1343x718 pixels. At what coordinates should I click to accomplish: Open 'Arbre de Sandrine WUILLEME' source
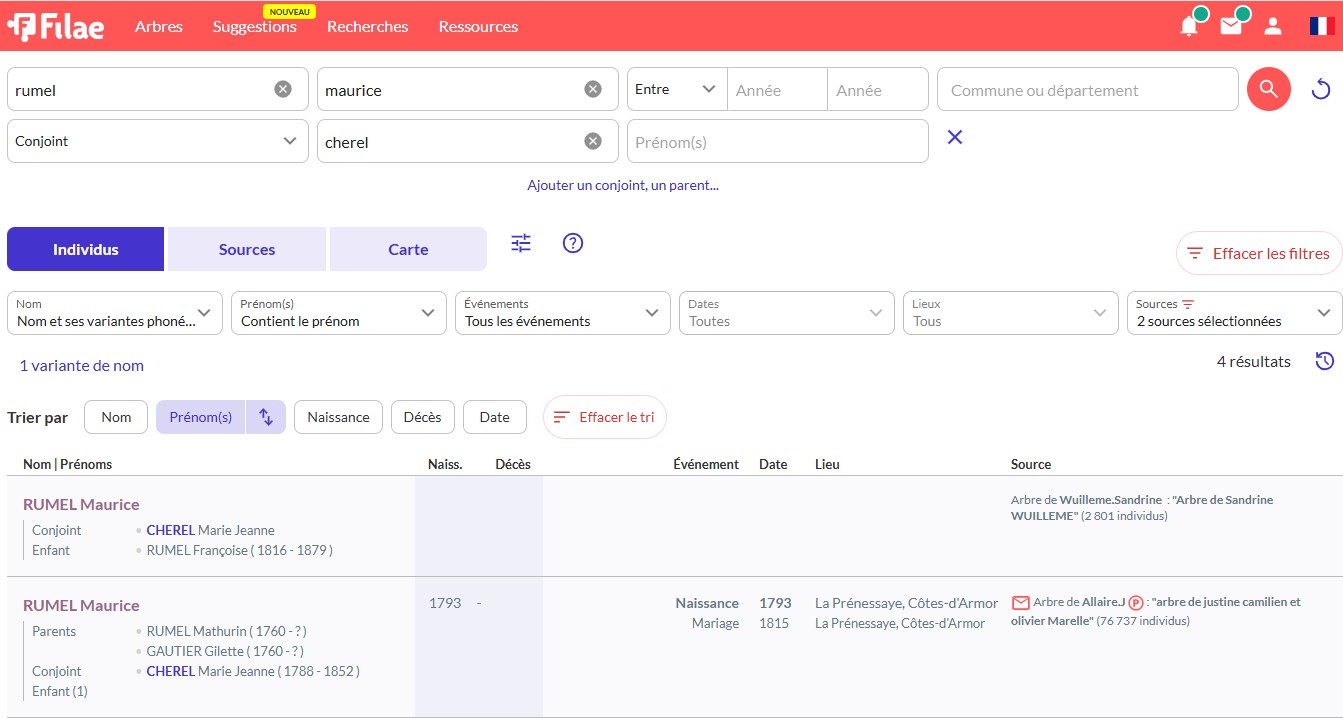[x=1142, y=507]
